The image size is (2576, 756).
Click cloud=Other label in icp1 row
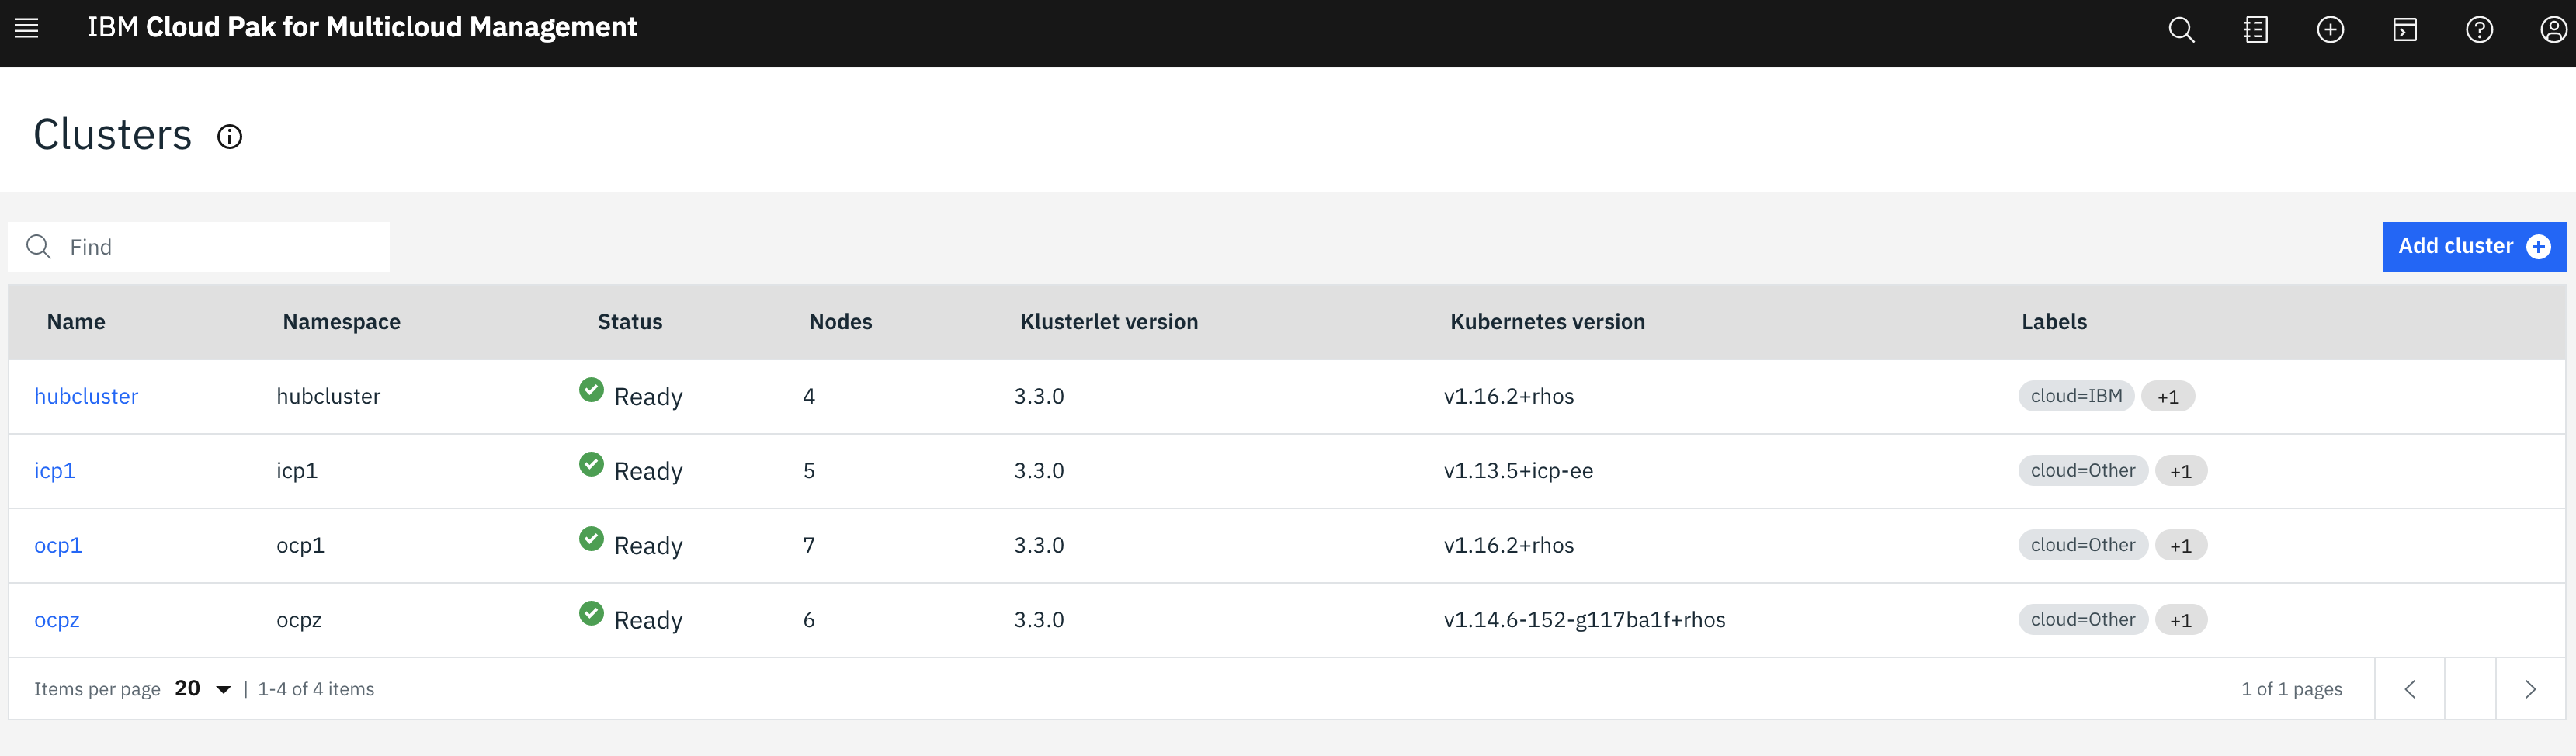2083,471
